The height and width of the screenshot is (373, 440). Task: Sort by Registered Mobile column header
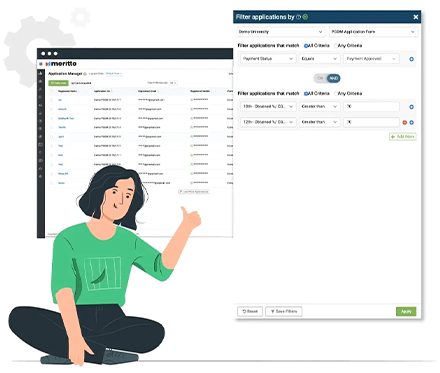[200, 91]
